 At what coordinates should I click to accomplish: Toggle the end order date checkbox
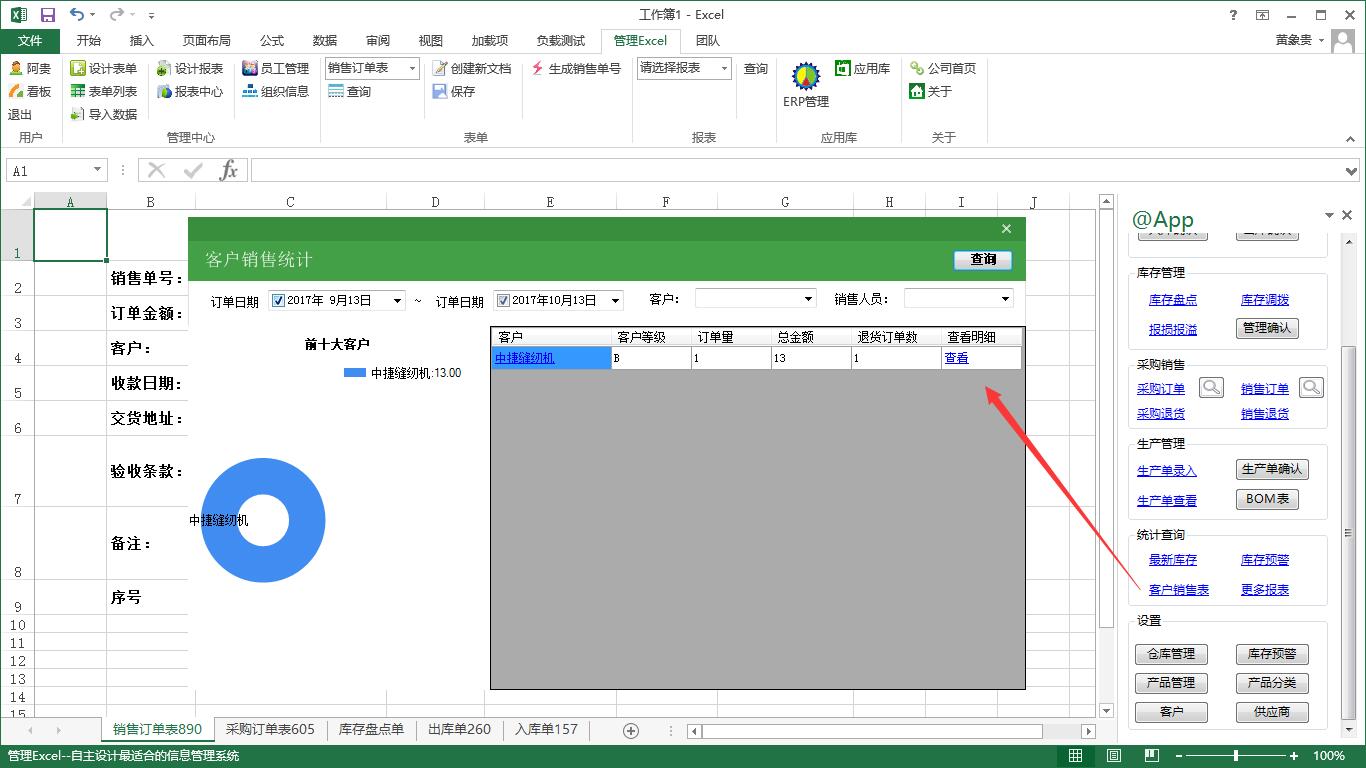503,300
